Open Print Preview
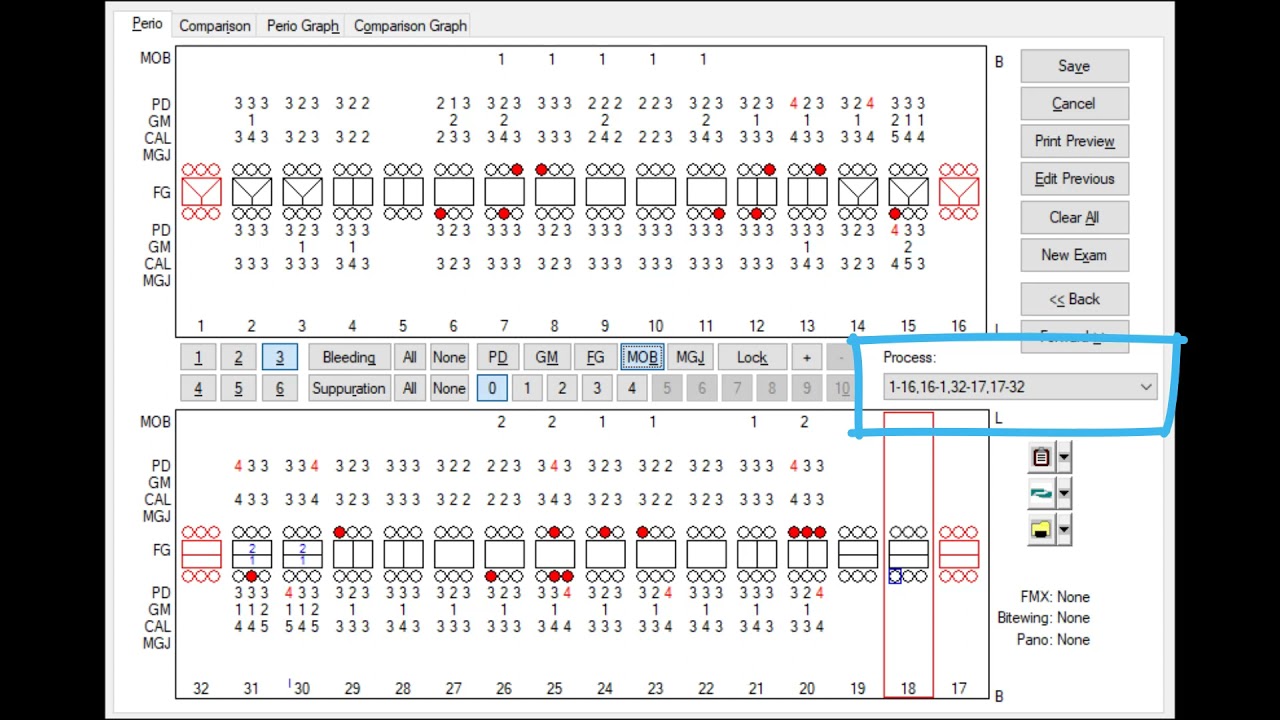The height and width of the screenshot is (720, 1280). [1074, 141]
